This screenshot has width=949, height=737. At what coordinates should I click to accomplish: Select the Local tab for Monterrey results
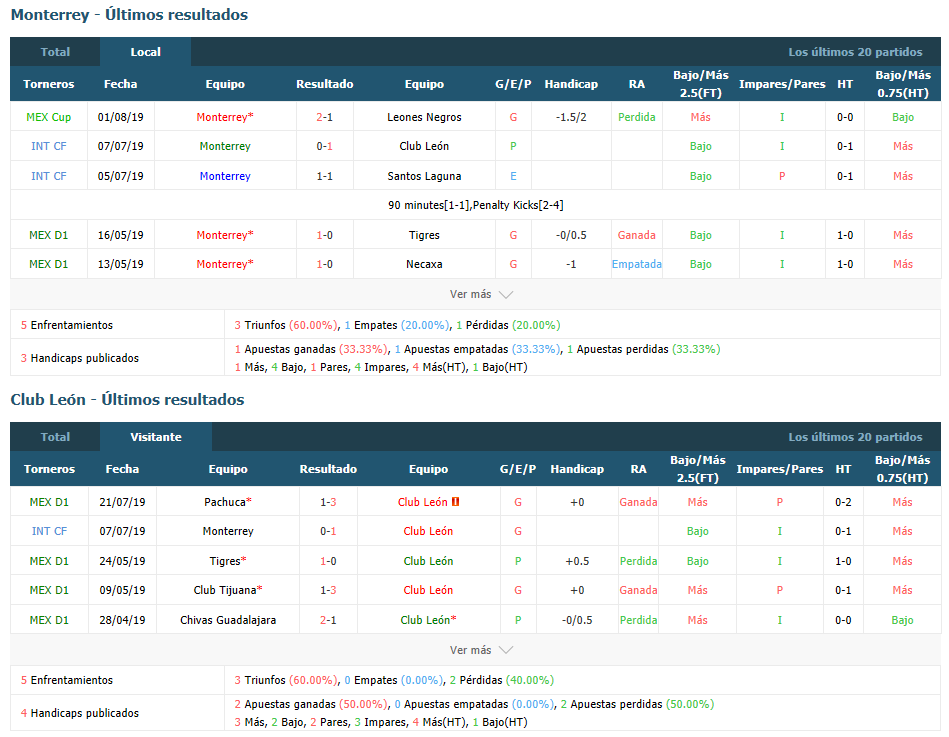(x=145, y=52)
